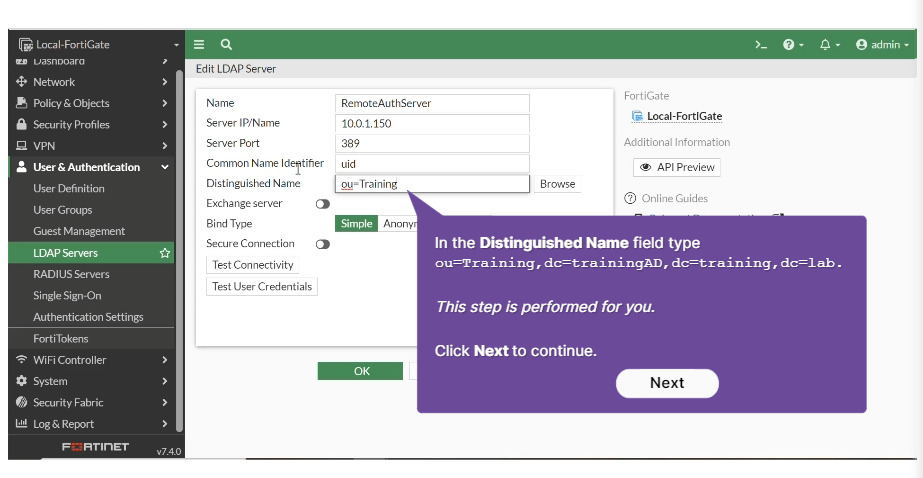Open Authentication Settings menu item

click(88, 317)
